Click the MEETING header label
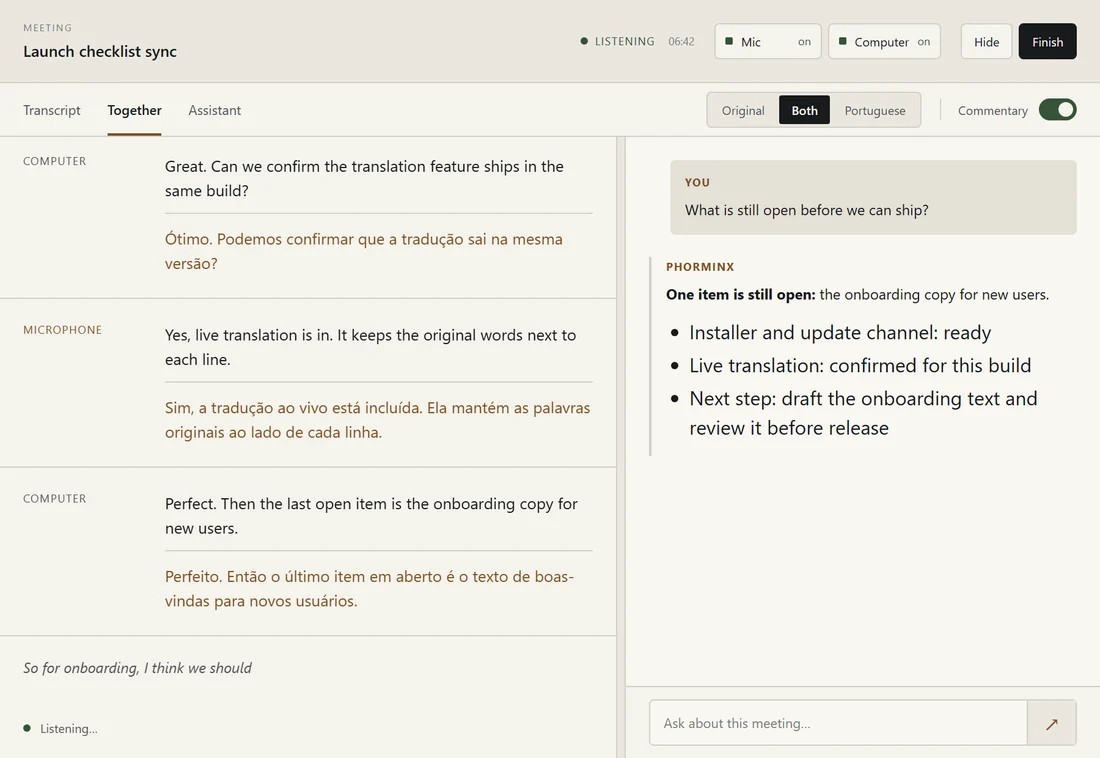This screenshot has height=758, width=1100. tap(48, 27)
